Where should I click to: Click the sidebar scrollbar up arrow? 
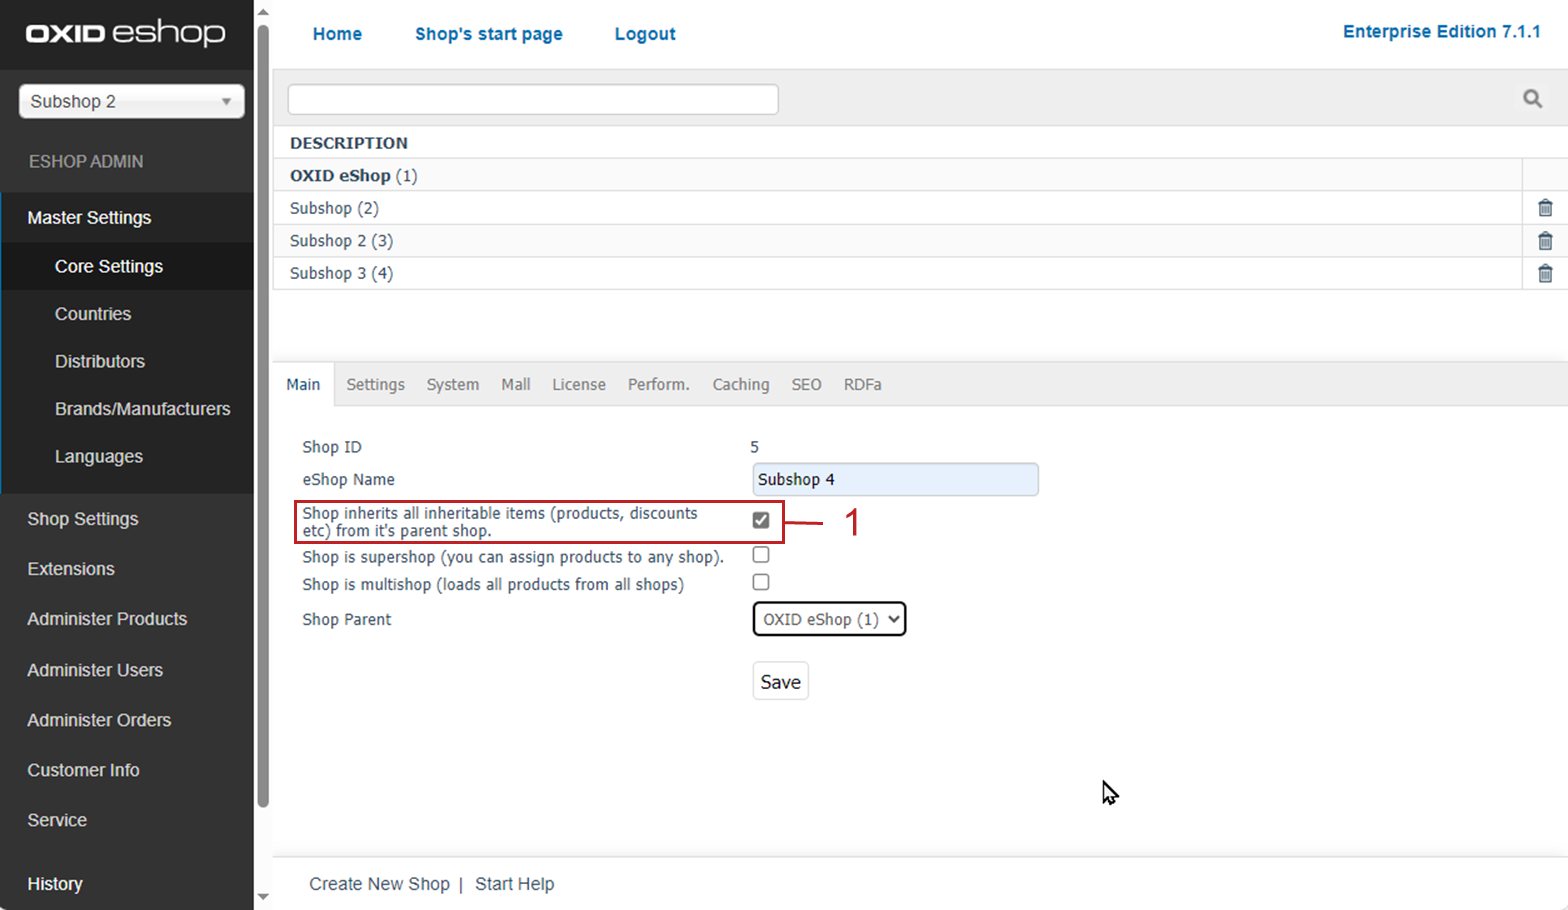[x=263, y=12]
